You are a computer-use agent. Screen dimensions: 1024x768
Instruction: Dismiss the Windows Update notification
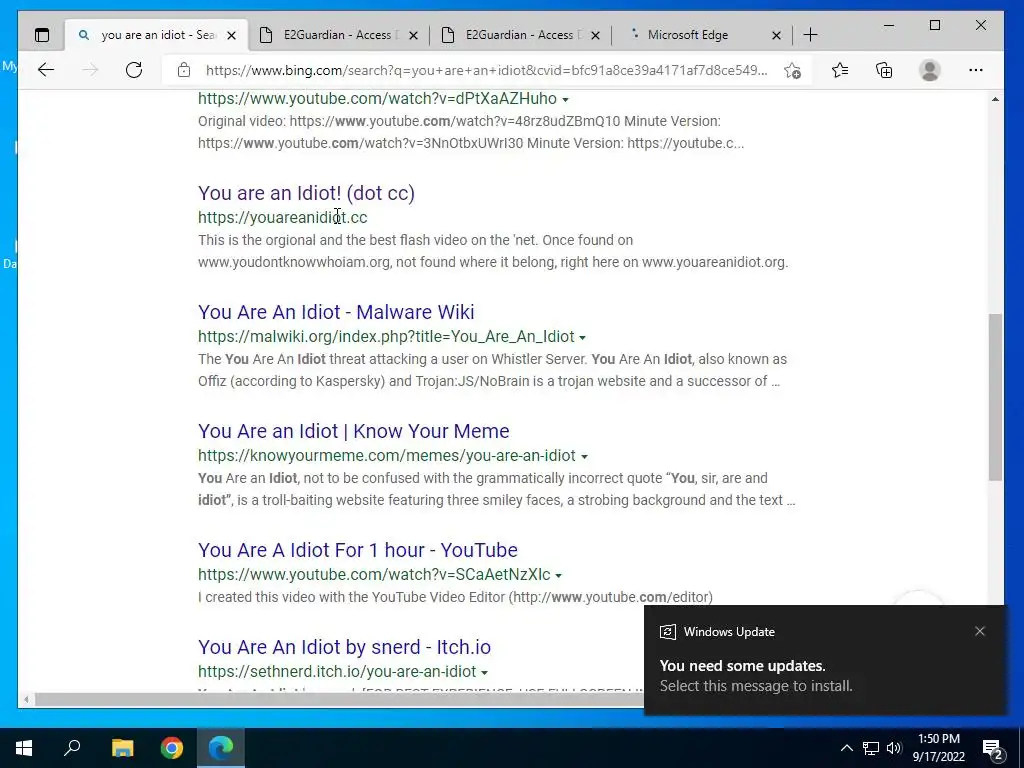pyautogui.click(x=980, y=631)
